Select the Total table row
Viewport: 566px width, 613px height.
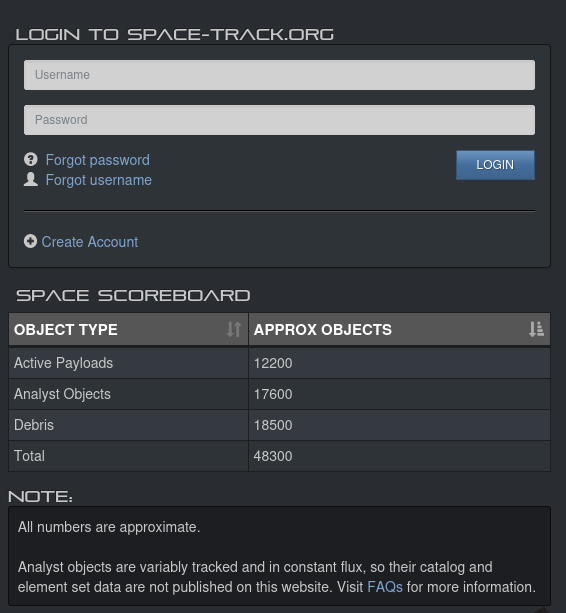279,456
